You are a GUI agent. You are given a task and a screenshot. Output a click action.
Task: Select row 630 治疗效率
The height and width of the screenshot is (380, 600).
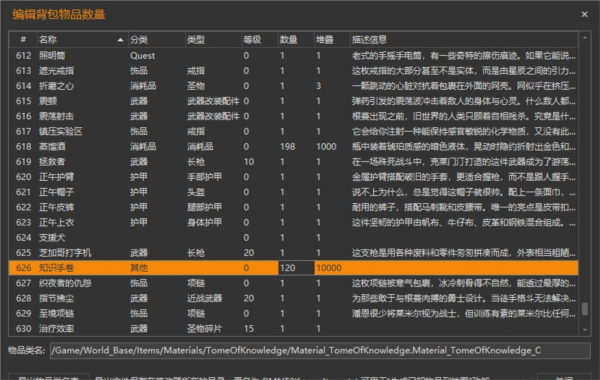tap(293, 329)
